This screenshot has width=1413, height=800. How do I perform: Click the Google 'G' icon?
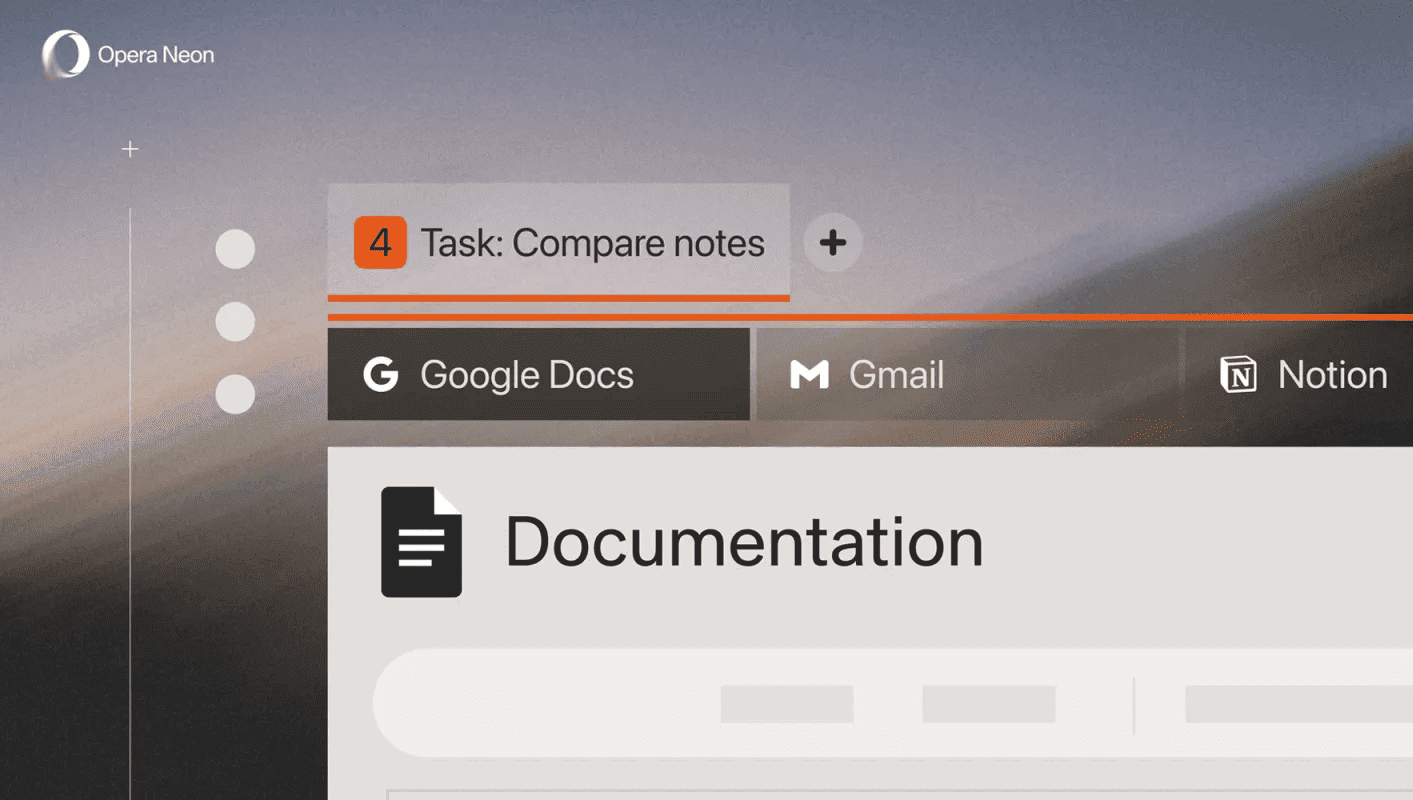pos(380,375)
